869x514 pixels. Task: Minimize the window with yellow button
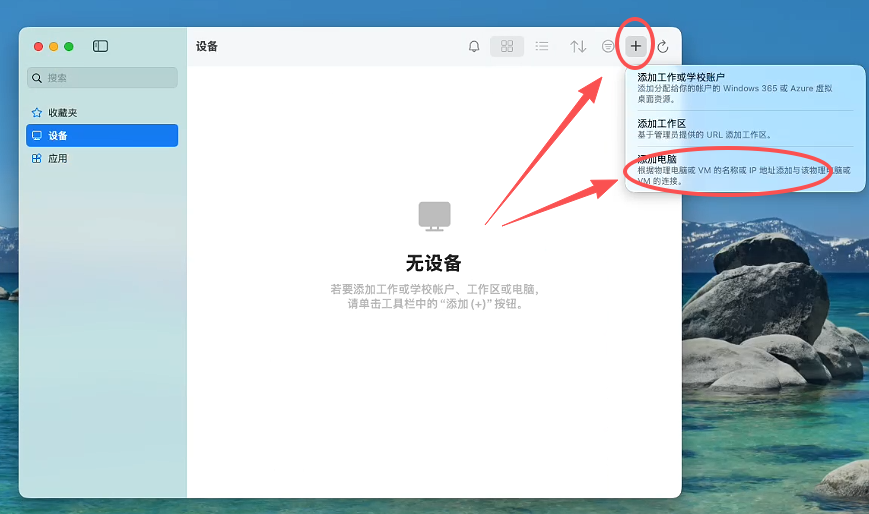tap(54, 46)
